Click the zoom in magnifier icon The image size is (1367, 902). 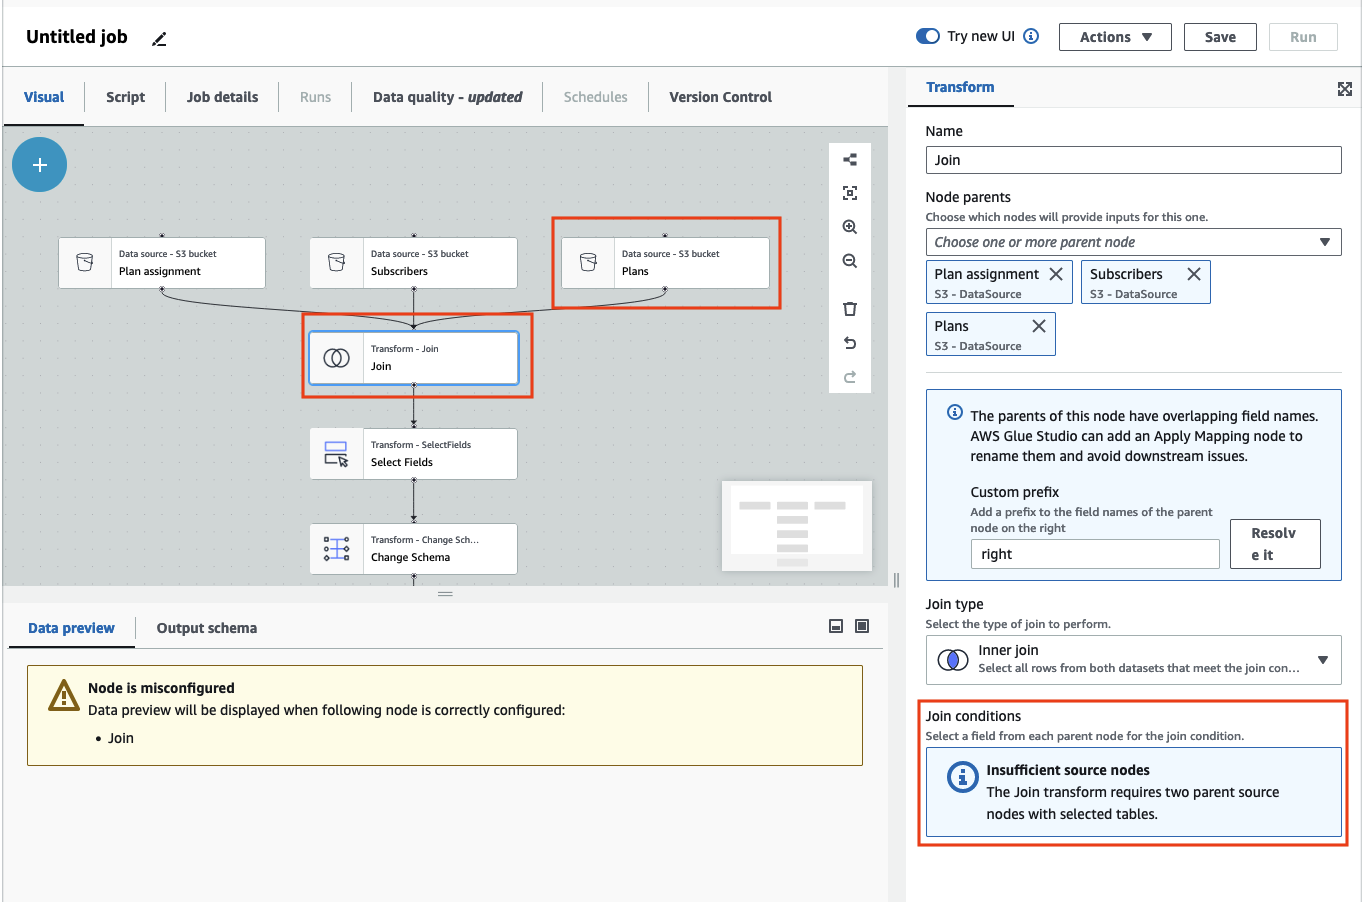point(849,227)
